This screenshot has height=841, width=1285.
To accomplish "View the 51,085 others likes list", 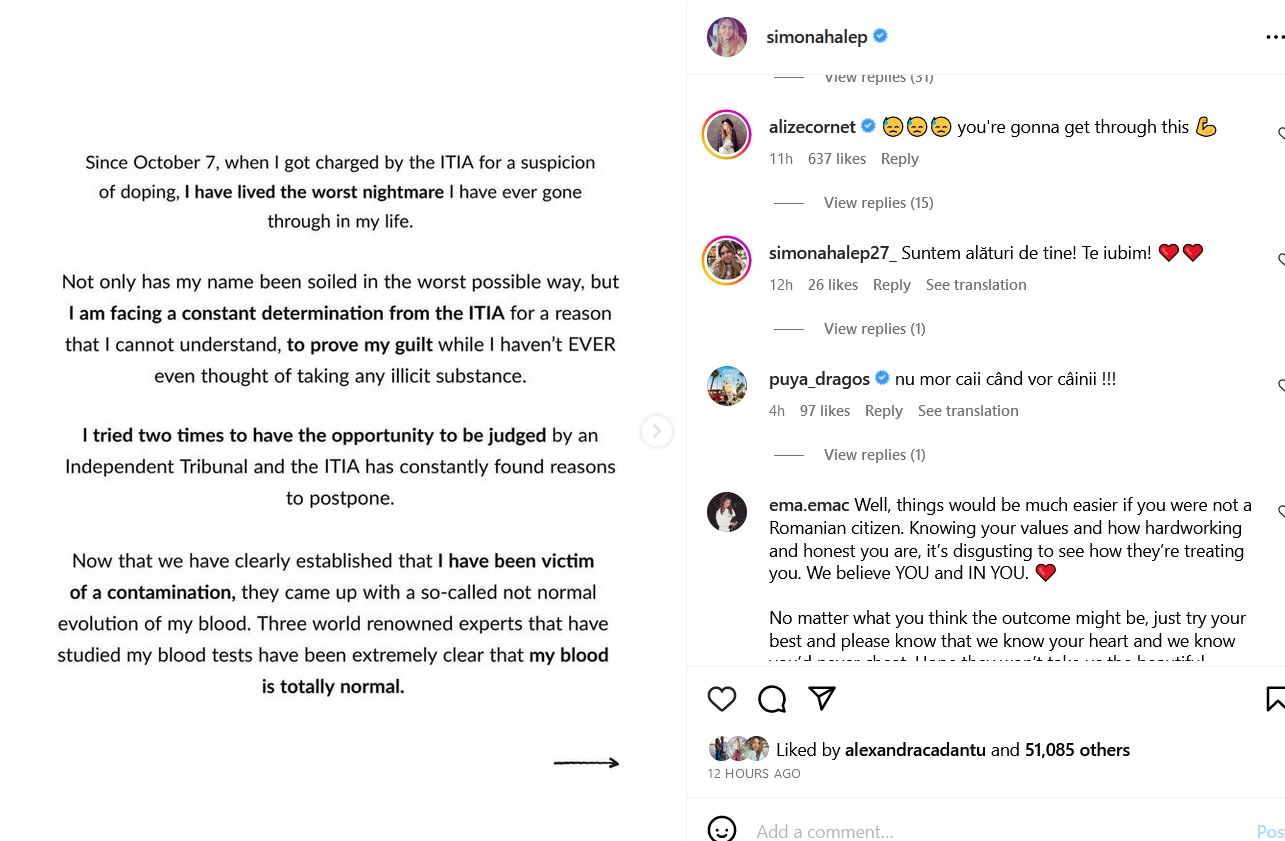I will coord(1077,750).
